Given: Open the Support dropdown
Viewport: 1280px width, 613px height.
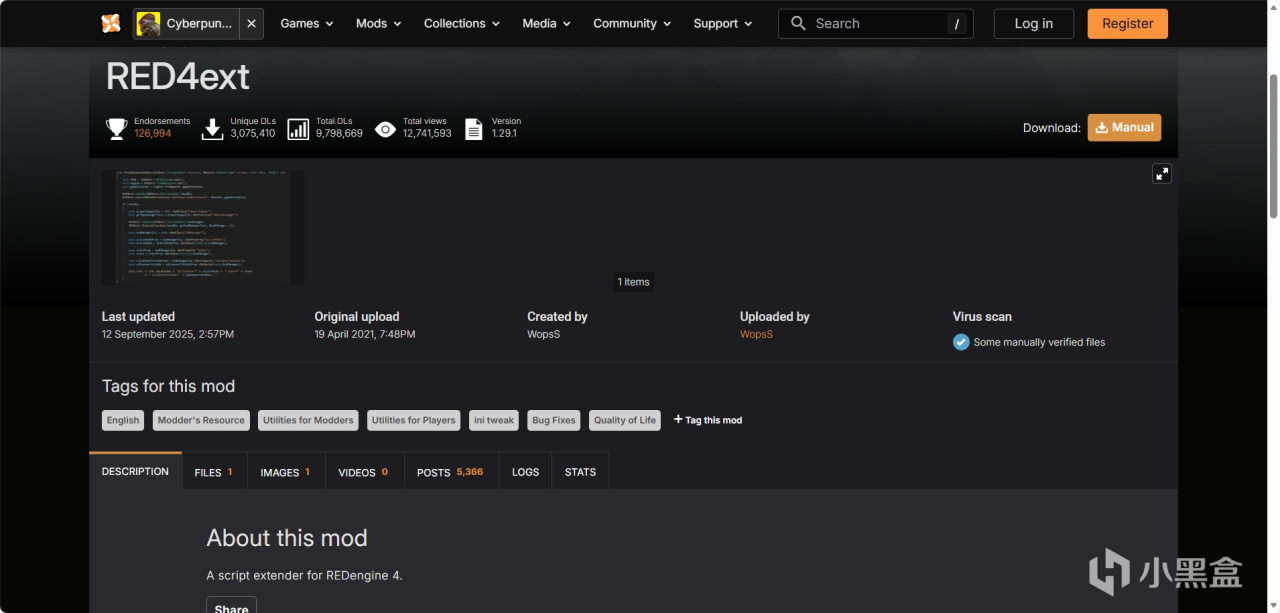Looking at the screenshot, I should [723, 23].
